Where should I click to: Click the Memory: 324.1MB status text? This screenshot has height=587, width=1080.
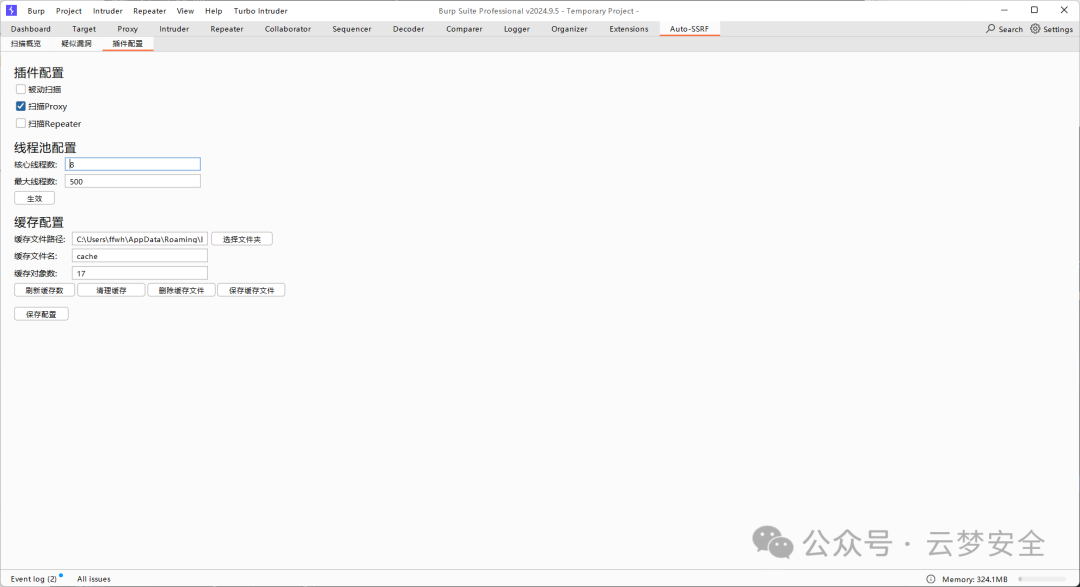(x=975, y=579)
